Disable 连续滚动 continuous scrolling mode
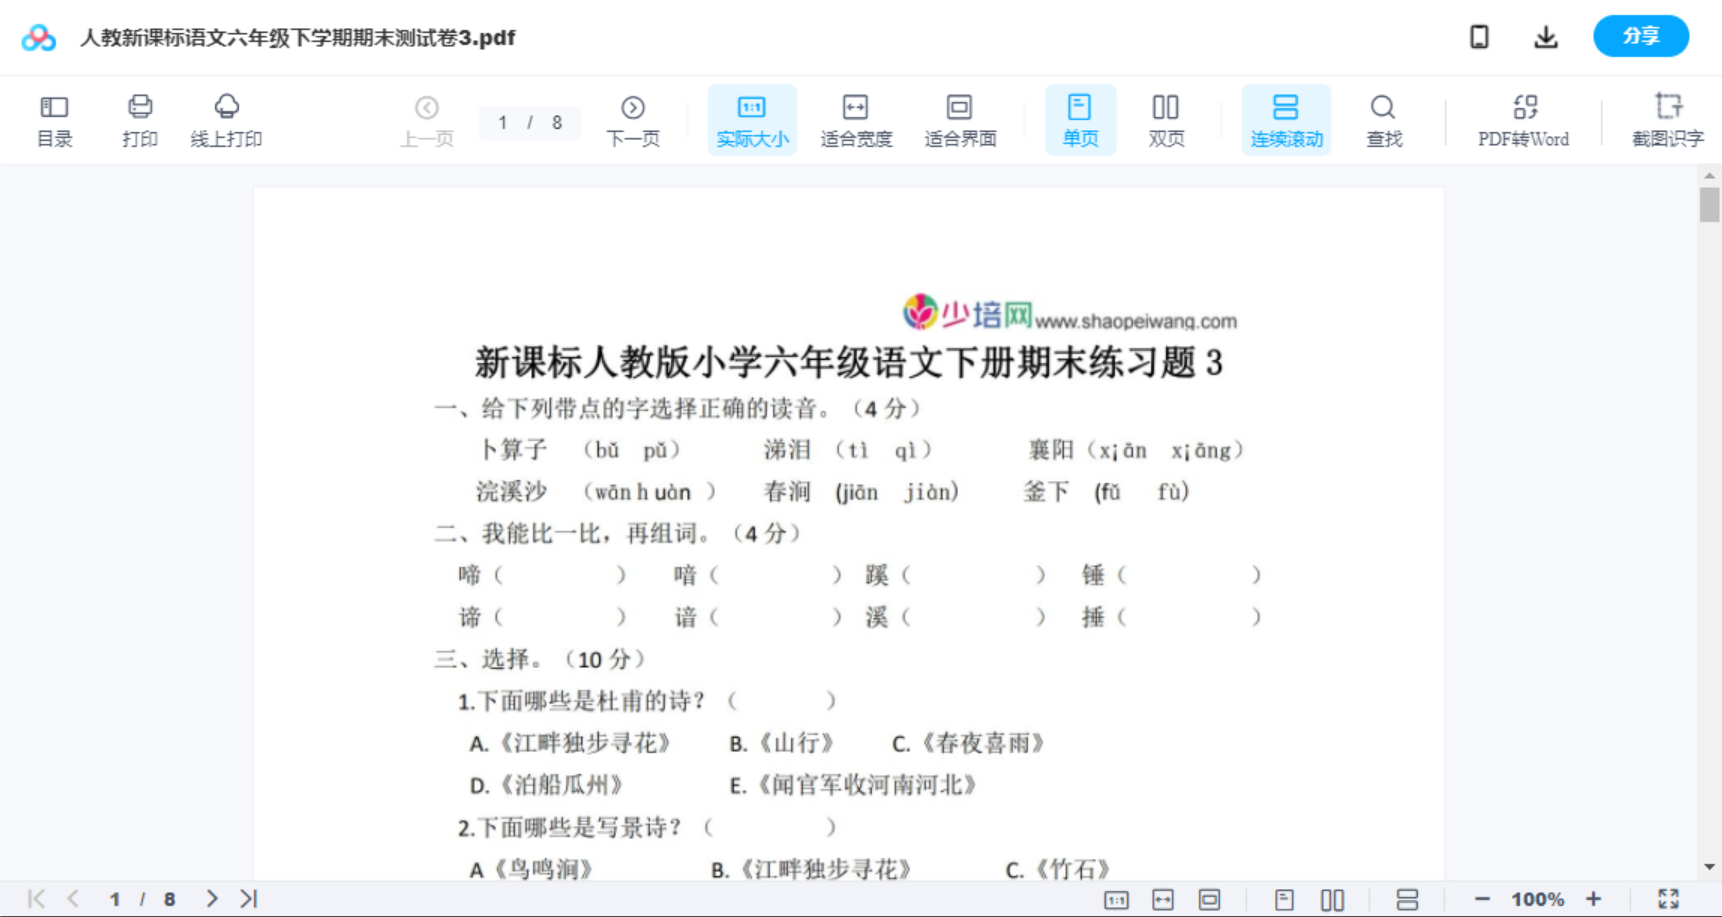This screenshot has width=1722, height=917. pyautogui.click(x=1285, y=119)
